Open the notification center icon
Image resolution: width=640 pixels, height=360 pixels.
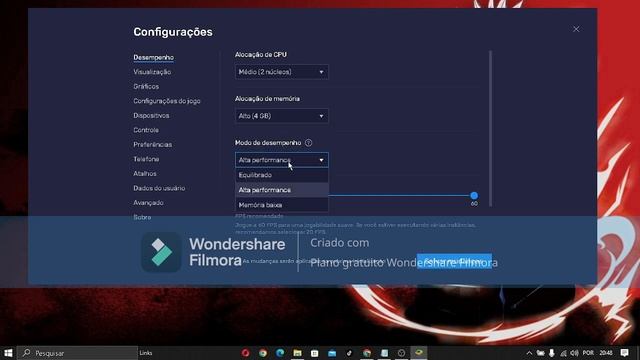[624, 353]
